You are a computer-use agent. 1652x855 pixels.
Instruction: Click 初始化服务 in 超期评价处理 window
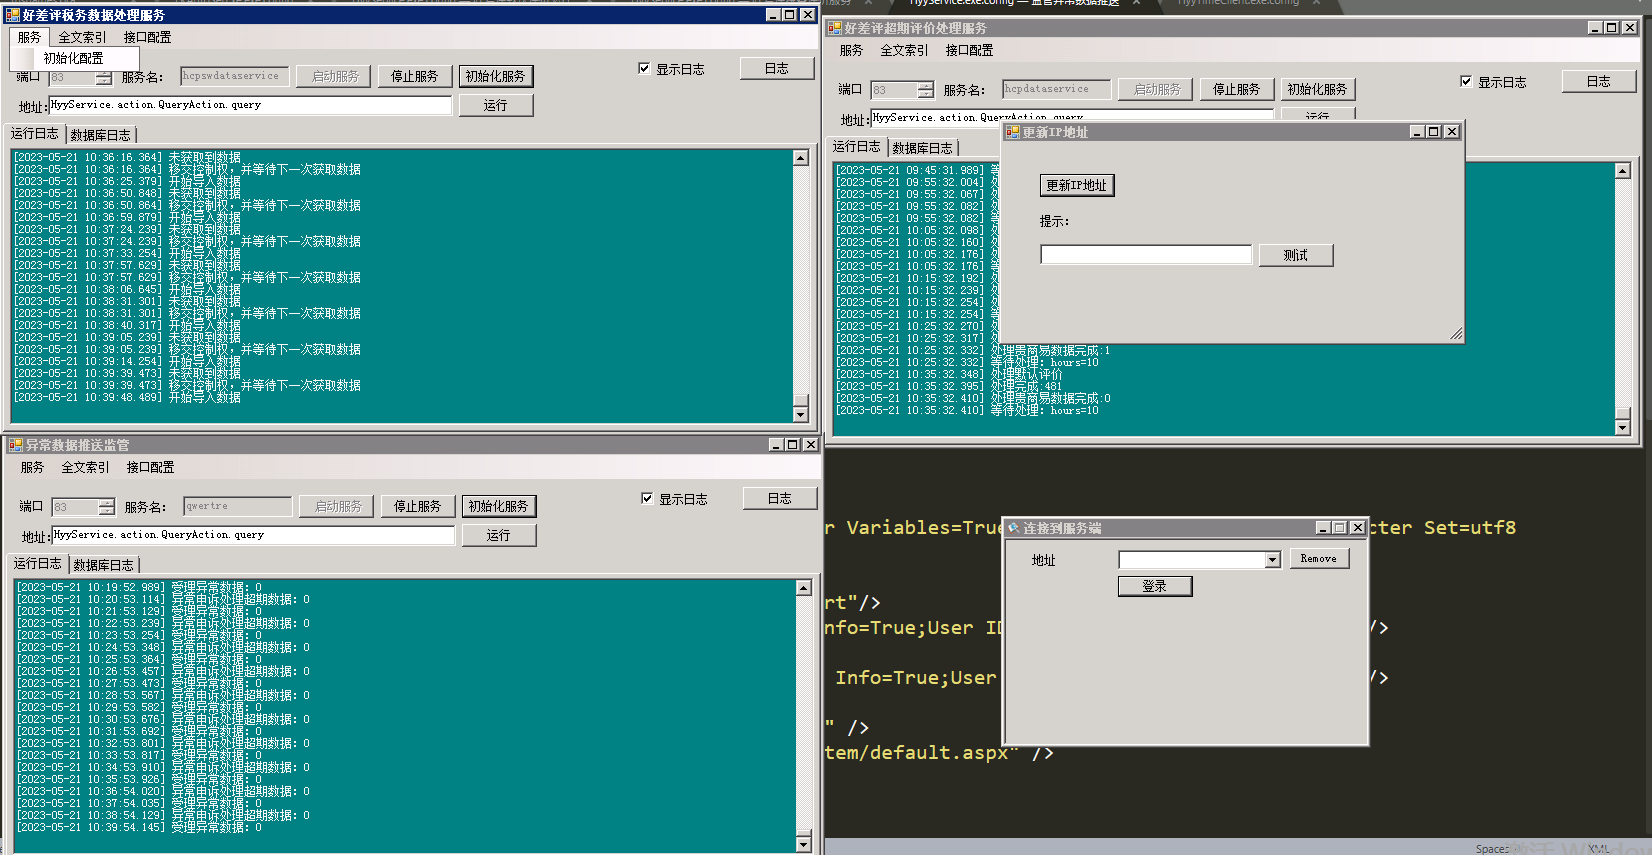click(x=1317, y=89)
